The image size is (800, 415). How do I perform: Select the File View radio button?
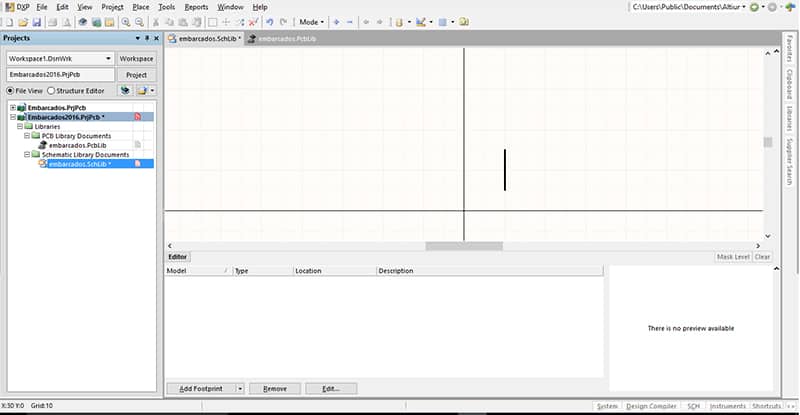pos(9,91)
